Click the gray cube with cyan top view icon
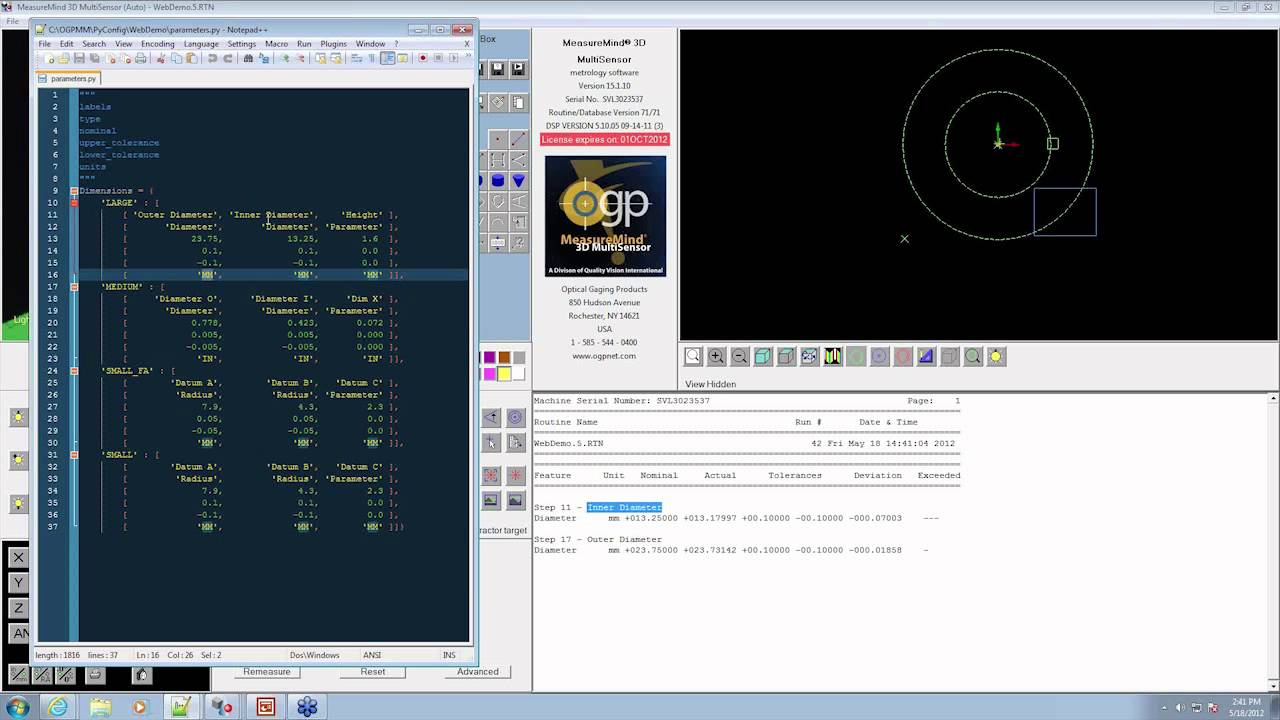Viewport: 1280px width, 720px height. pos(786,356)
